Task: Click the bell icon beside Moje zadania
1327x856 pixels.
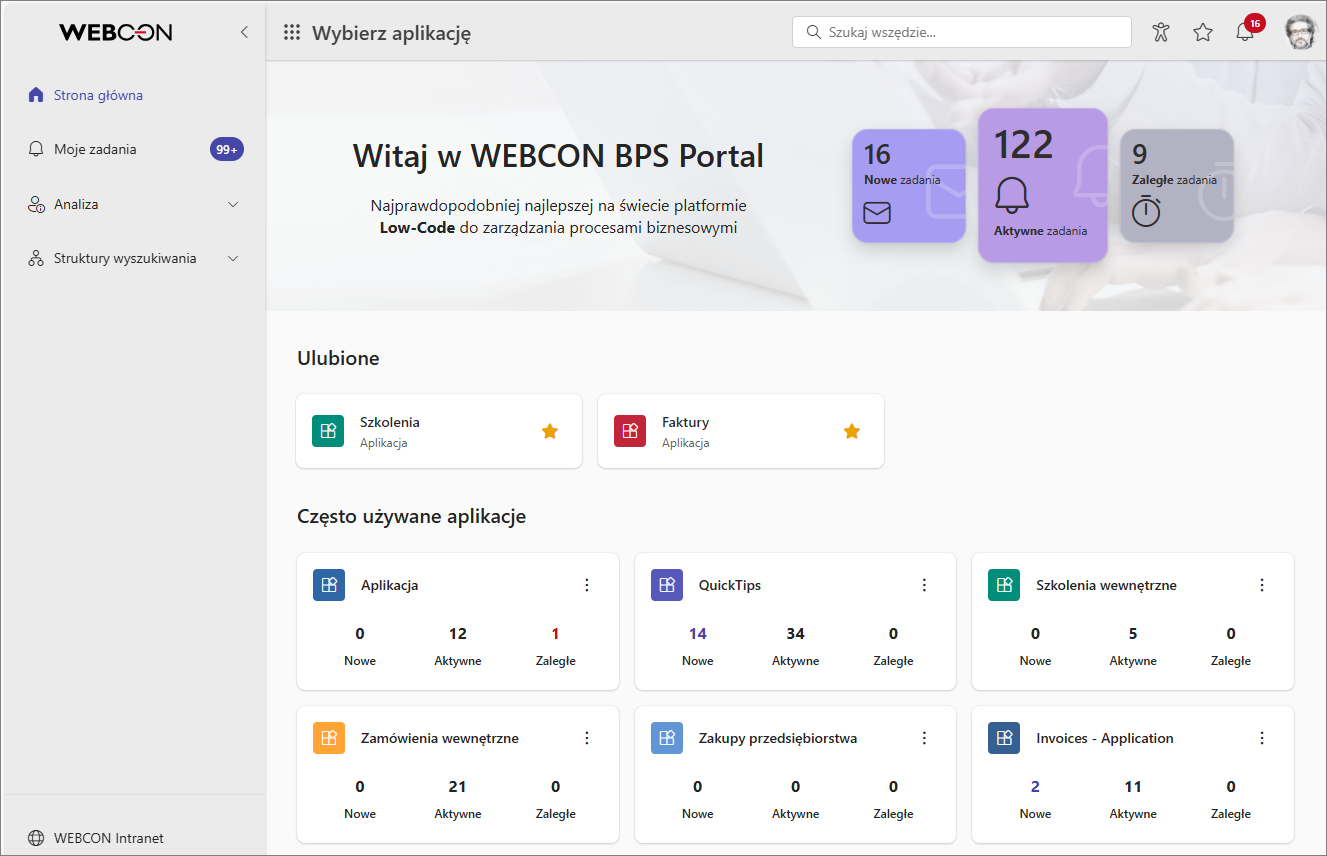Action: [x=36, y=149]
